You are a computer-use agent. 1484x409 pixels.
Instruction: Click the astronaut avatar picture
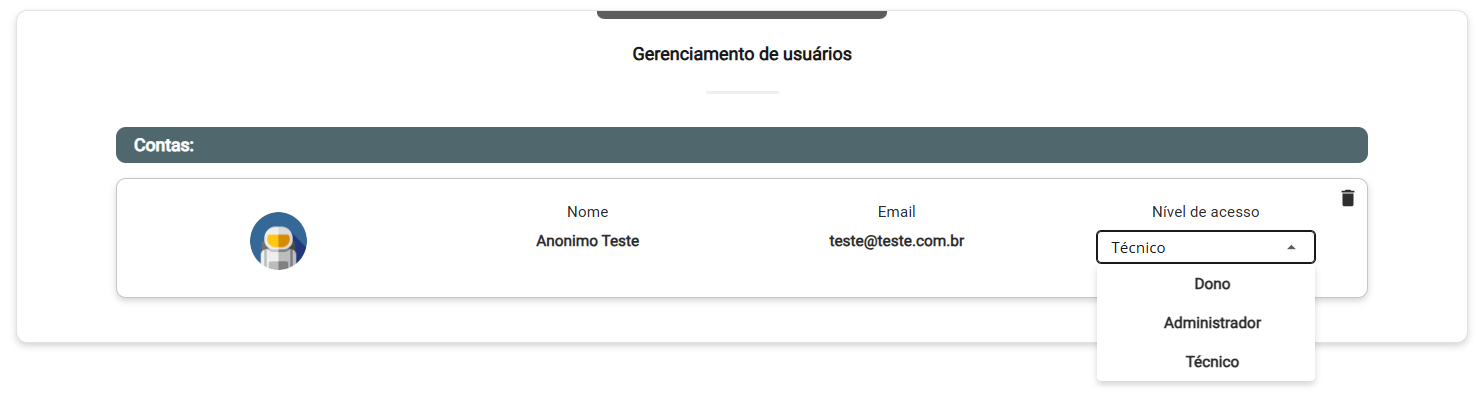[x=278, y=241]
